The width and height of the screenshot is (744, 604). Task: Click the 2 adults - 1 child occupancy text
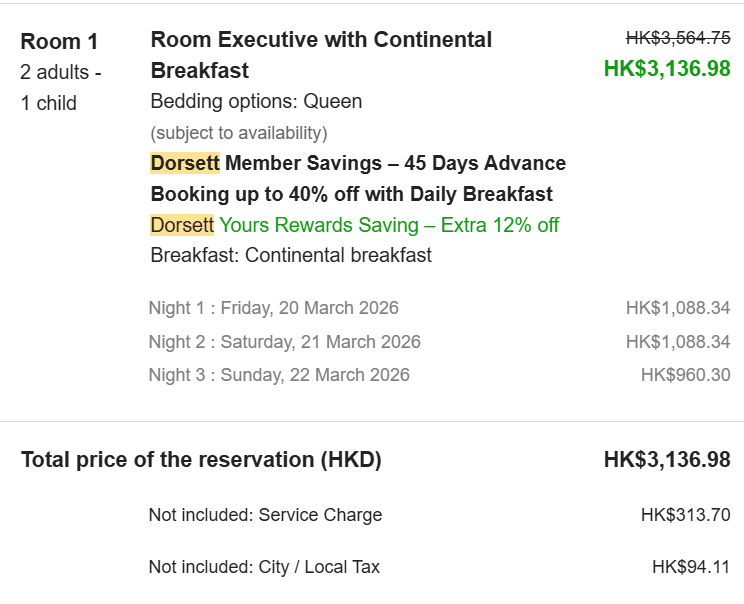point(61,88)
